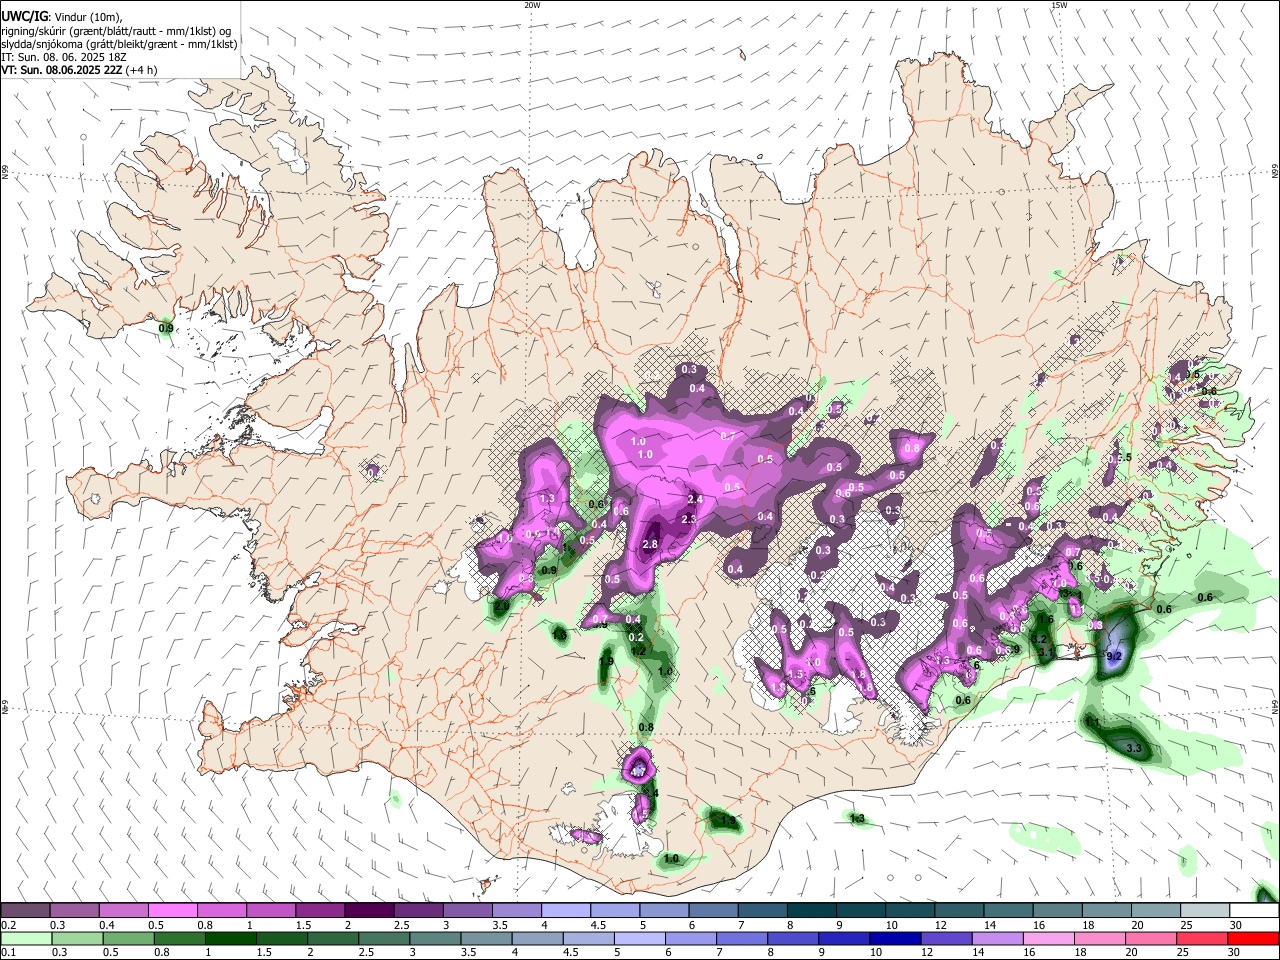Click the 0.1 label in the lower legend
Viewport: 1280px width, 960px height.
coord(8,953)
